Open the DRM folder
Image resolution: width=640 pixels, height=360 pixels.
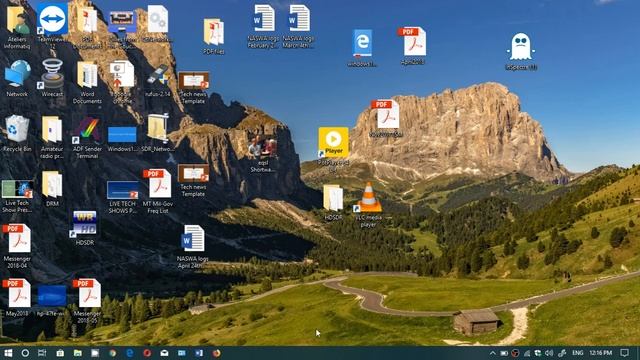[52, 189]
